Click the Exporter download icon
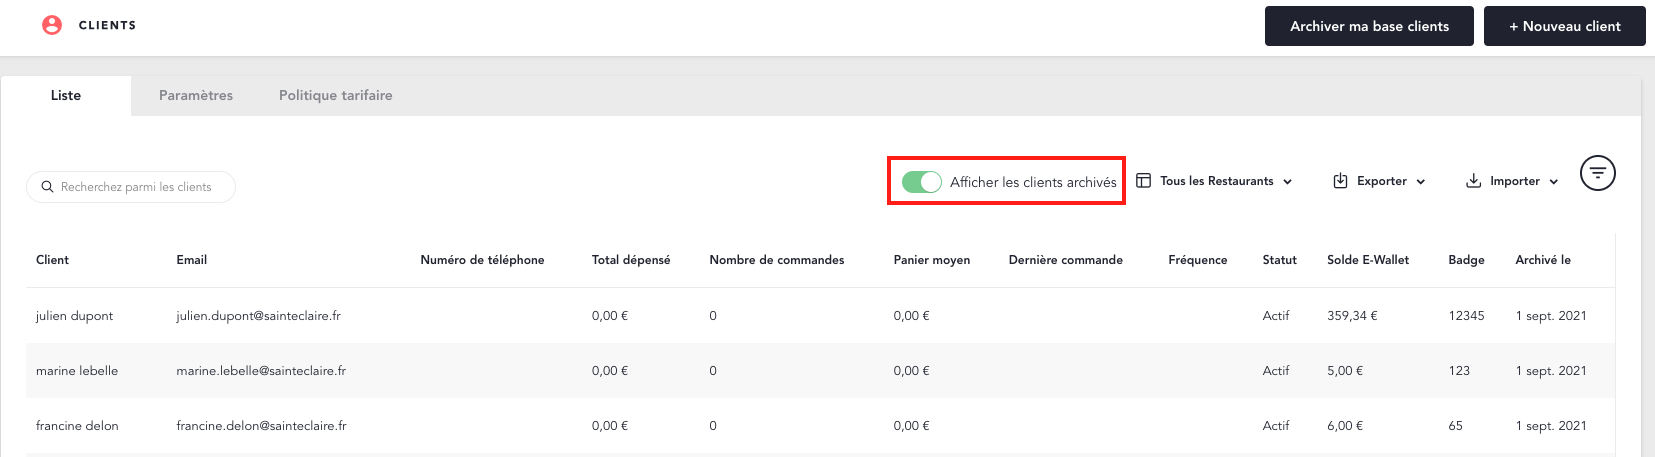The image size is (1655, 457). [x=1340, y=181]
